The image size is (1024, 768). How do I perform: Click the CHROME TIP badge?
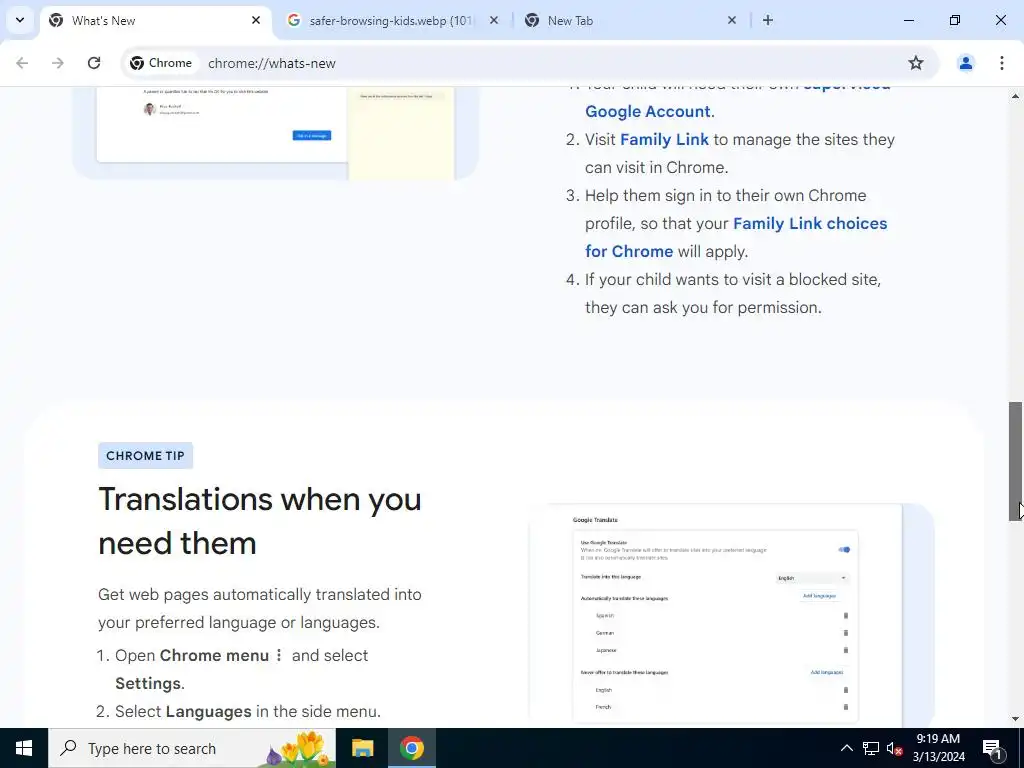pyautogui.click(x=146, y=456)
